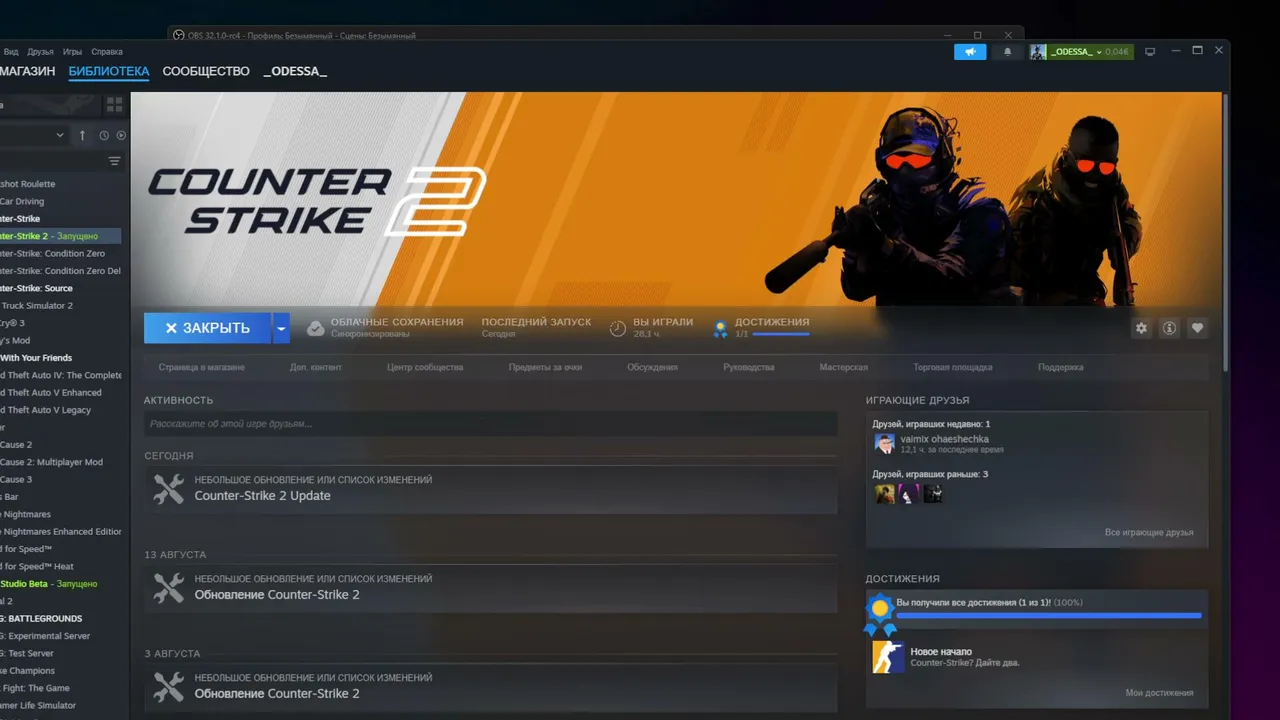Show game info with the info icon
1280x720 pixels.
coord(1169,328)
